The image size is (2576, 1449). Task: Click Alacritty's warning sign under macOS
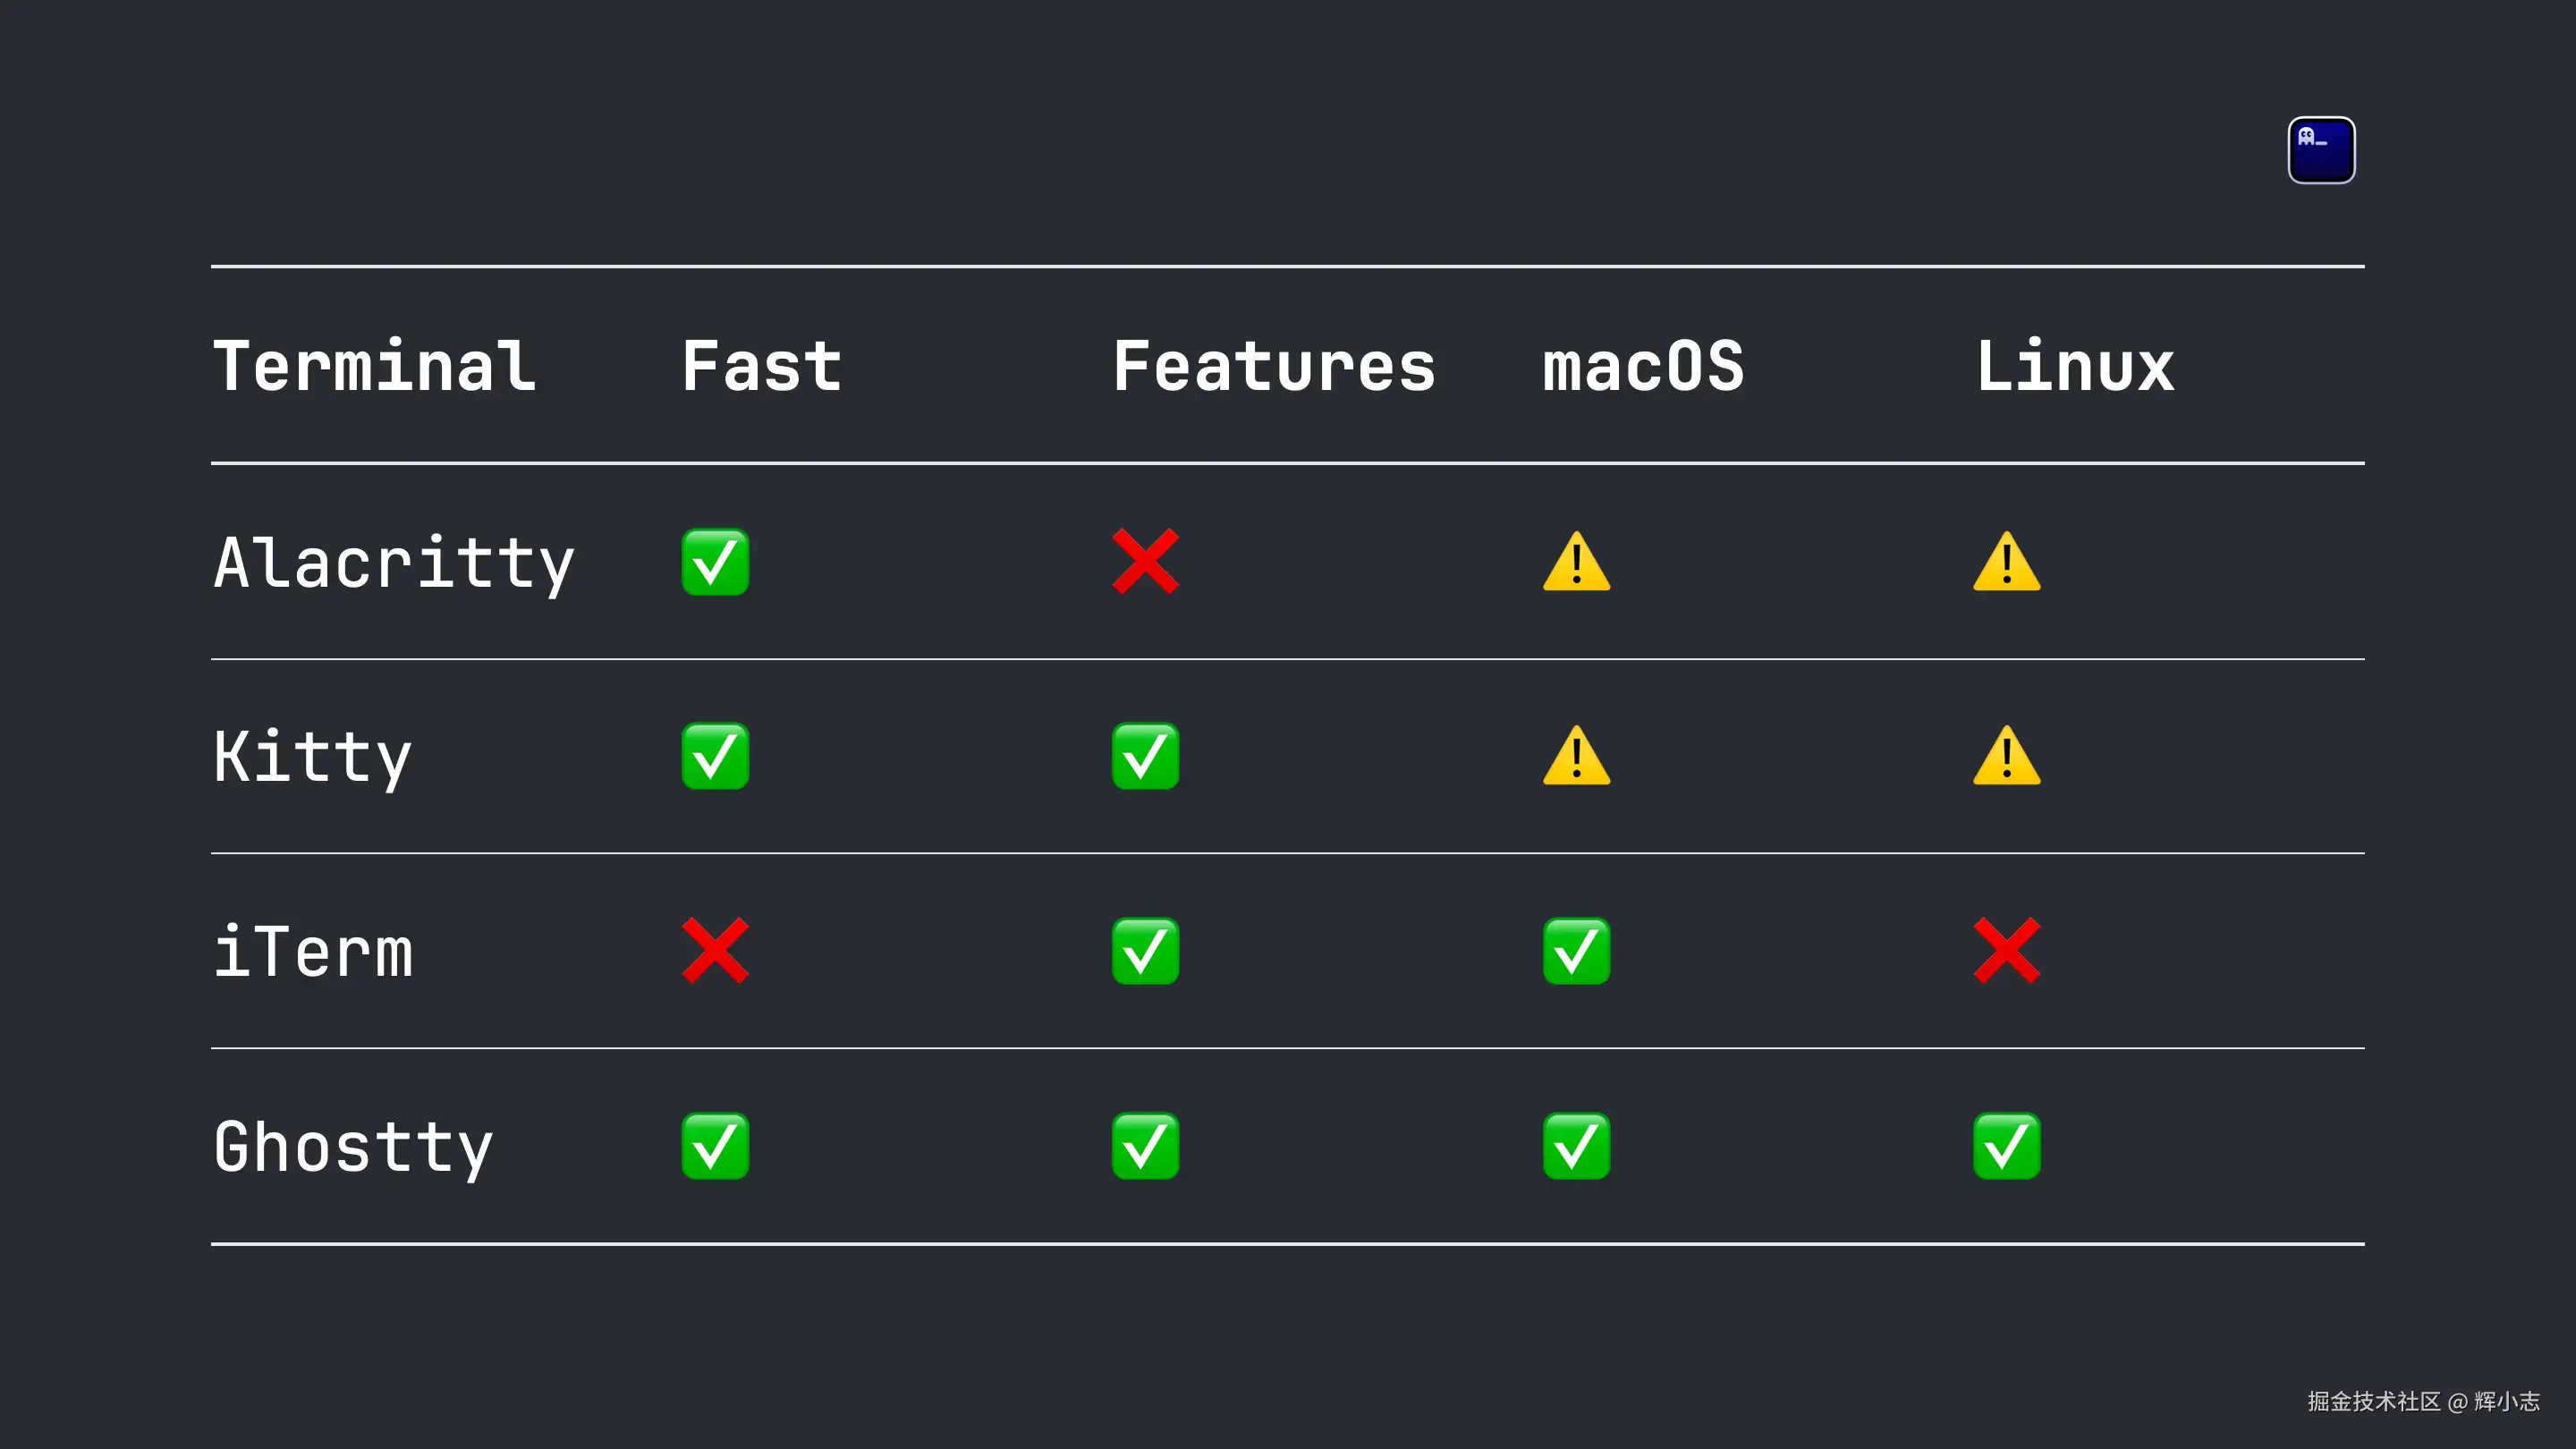1576,562
